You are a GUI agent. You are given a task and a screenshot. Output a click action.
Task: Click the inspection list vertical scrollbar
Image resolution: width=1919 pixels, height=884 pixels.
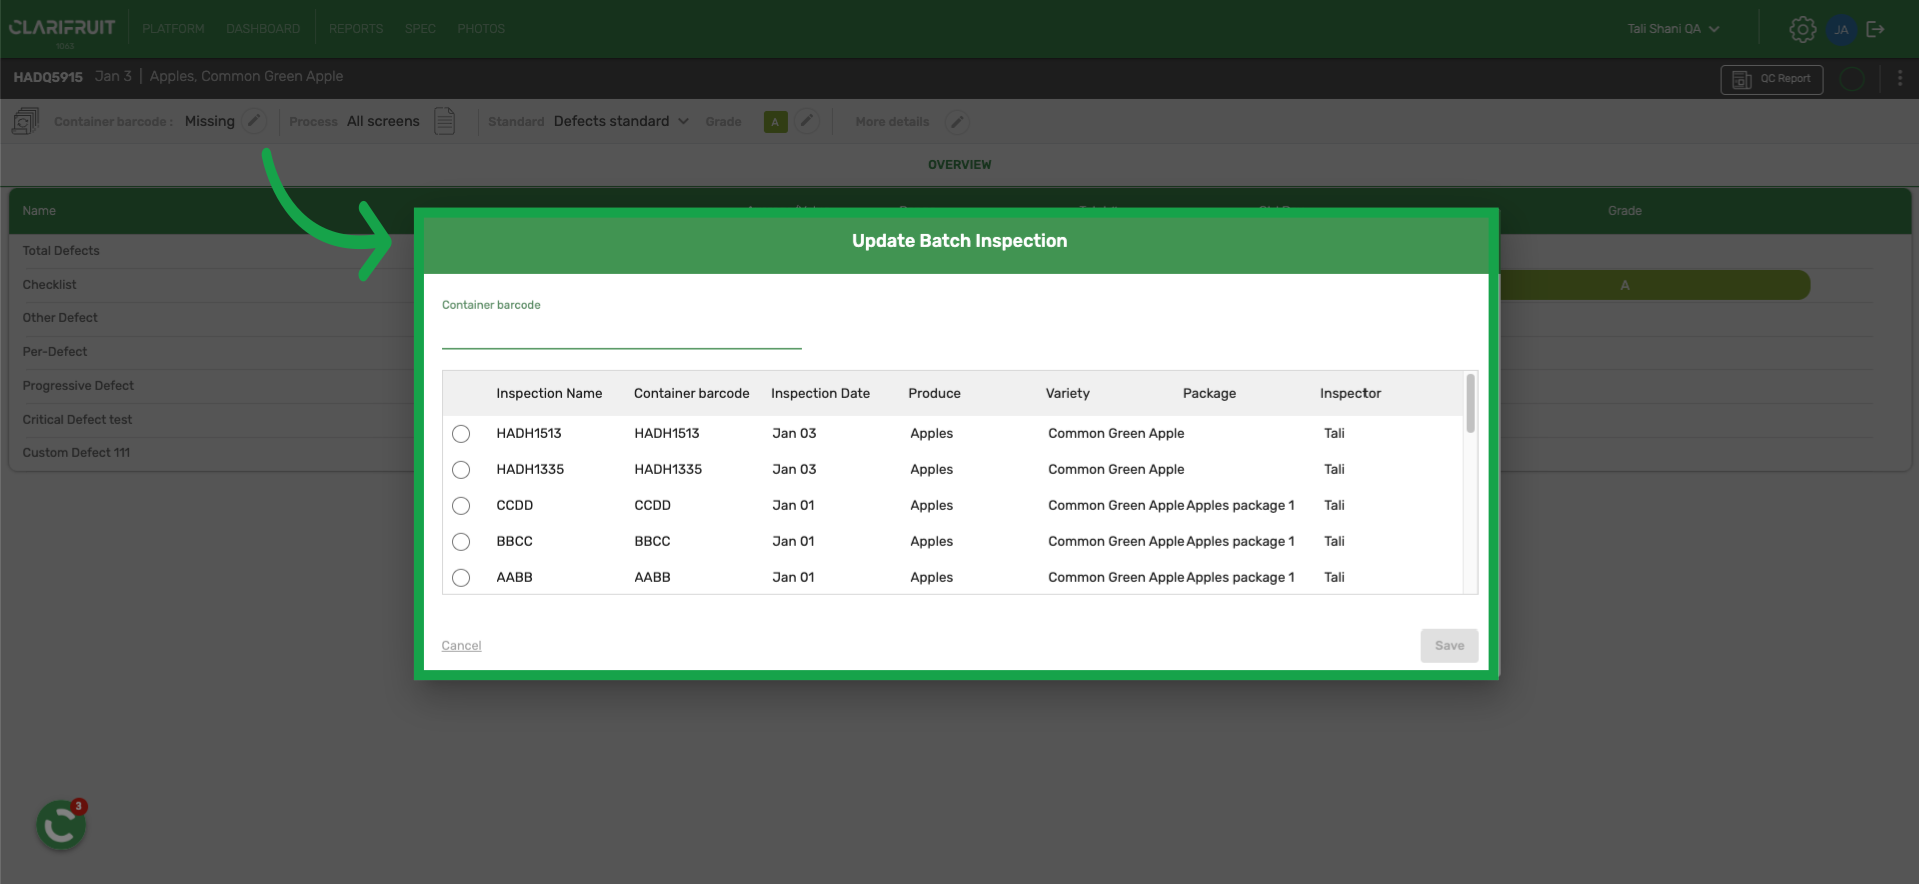tap(1470, 403)
